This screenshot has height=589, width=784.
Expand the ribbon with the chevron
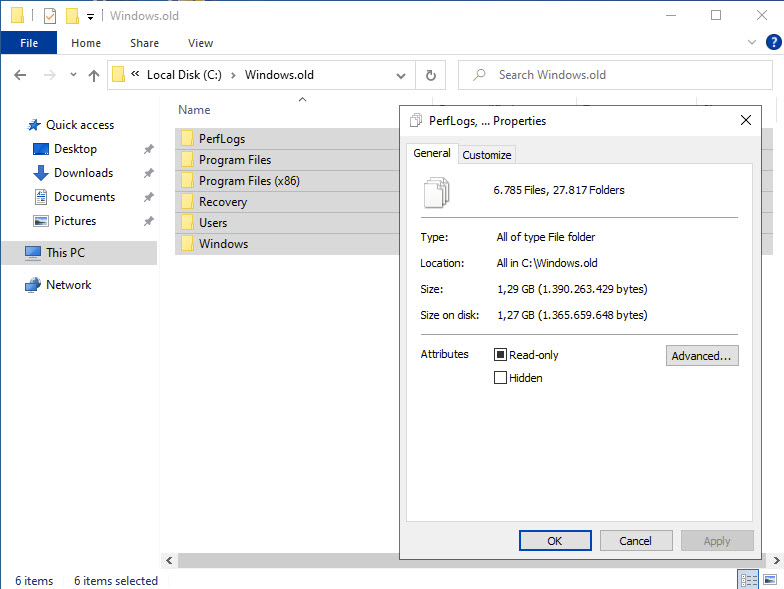[x=752, y=42]
